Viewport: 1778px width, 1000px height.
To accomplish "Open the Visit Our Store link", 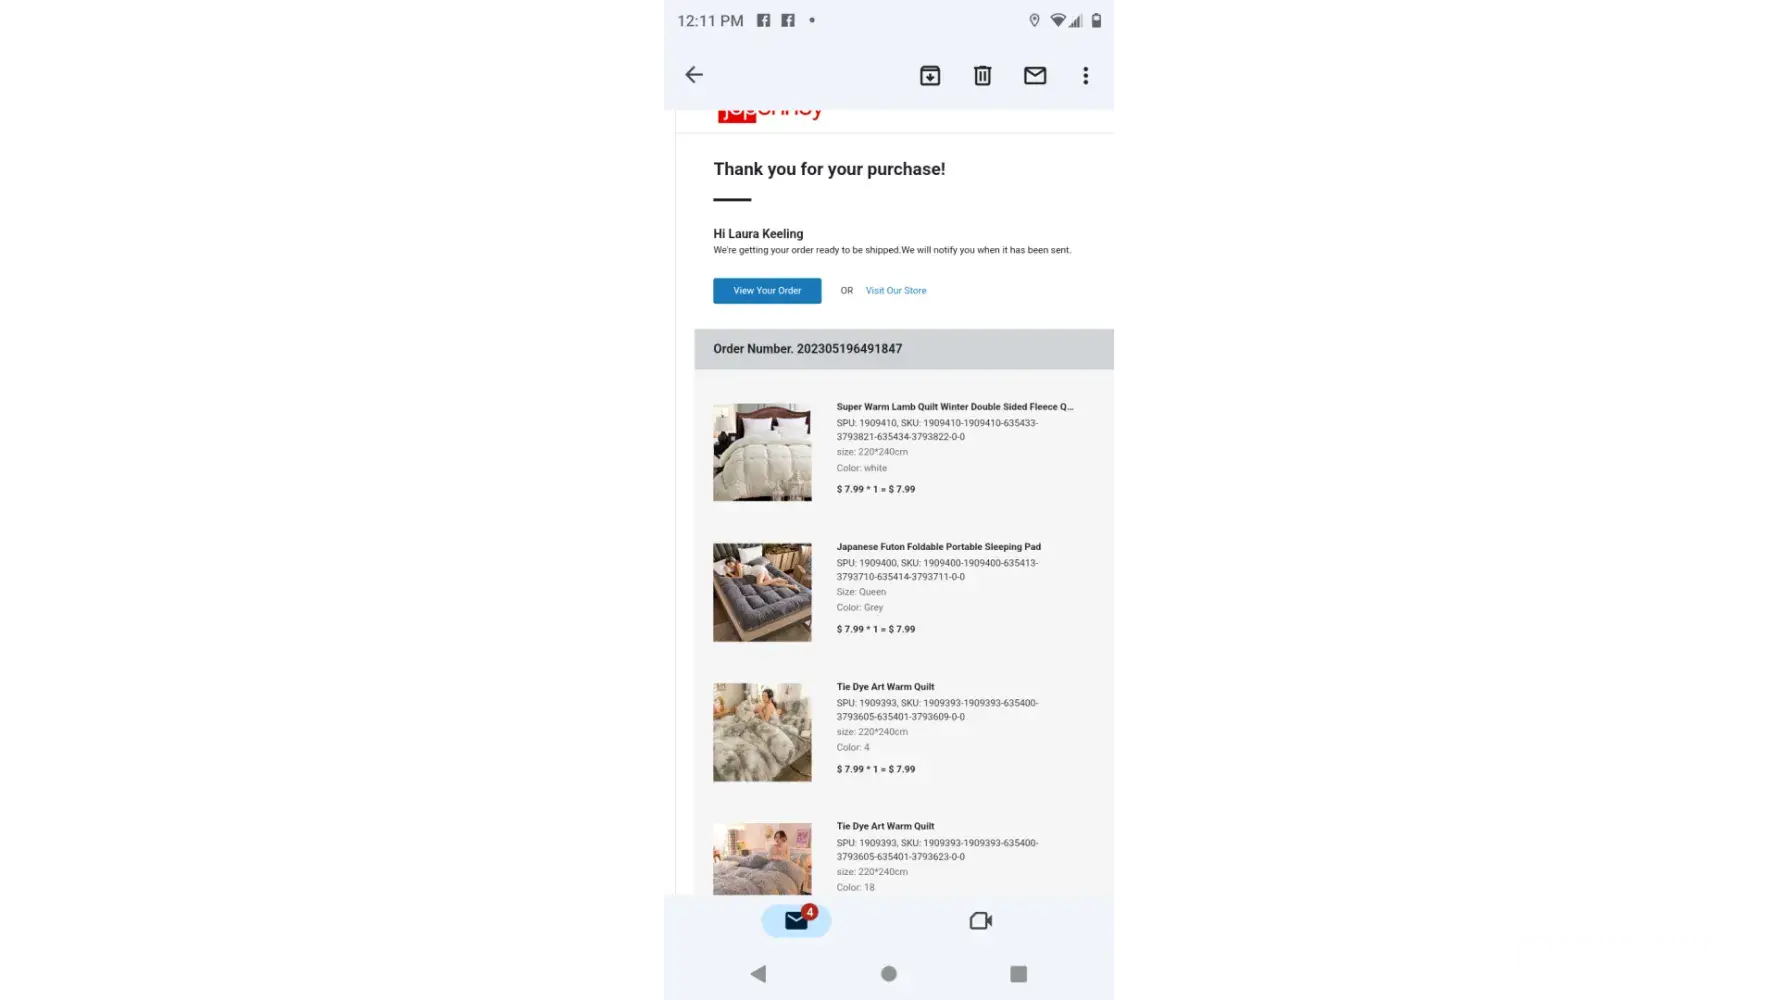I will [896, 291].
